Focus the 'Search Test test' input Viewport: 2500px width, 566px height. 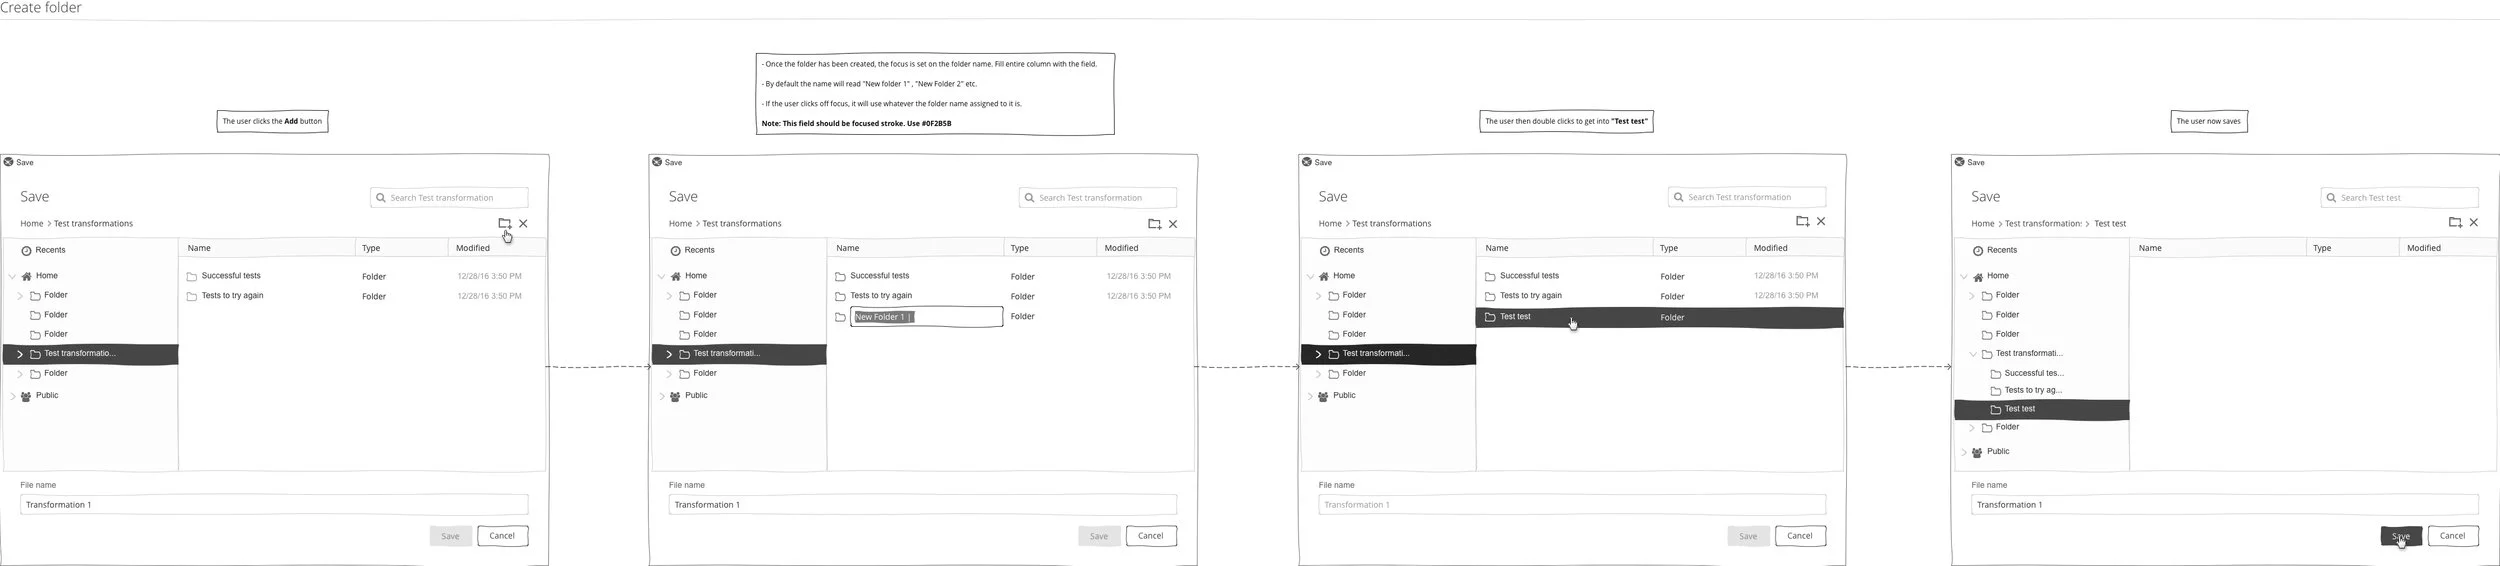tap(2399, 198)
